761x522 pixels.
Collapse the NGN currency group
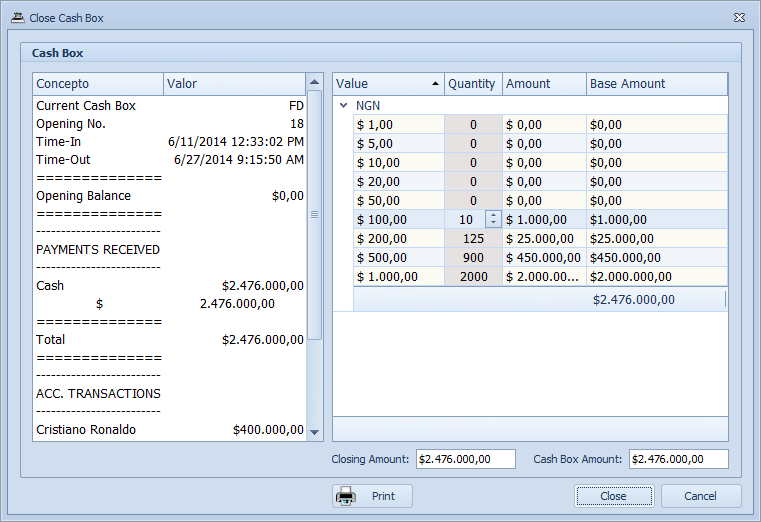point(343,105)
